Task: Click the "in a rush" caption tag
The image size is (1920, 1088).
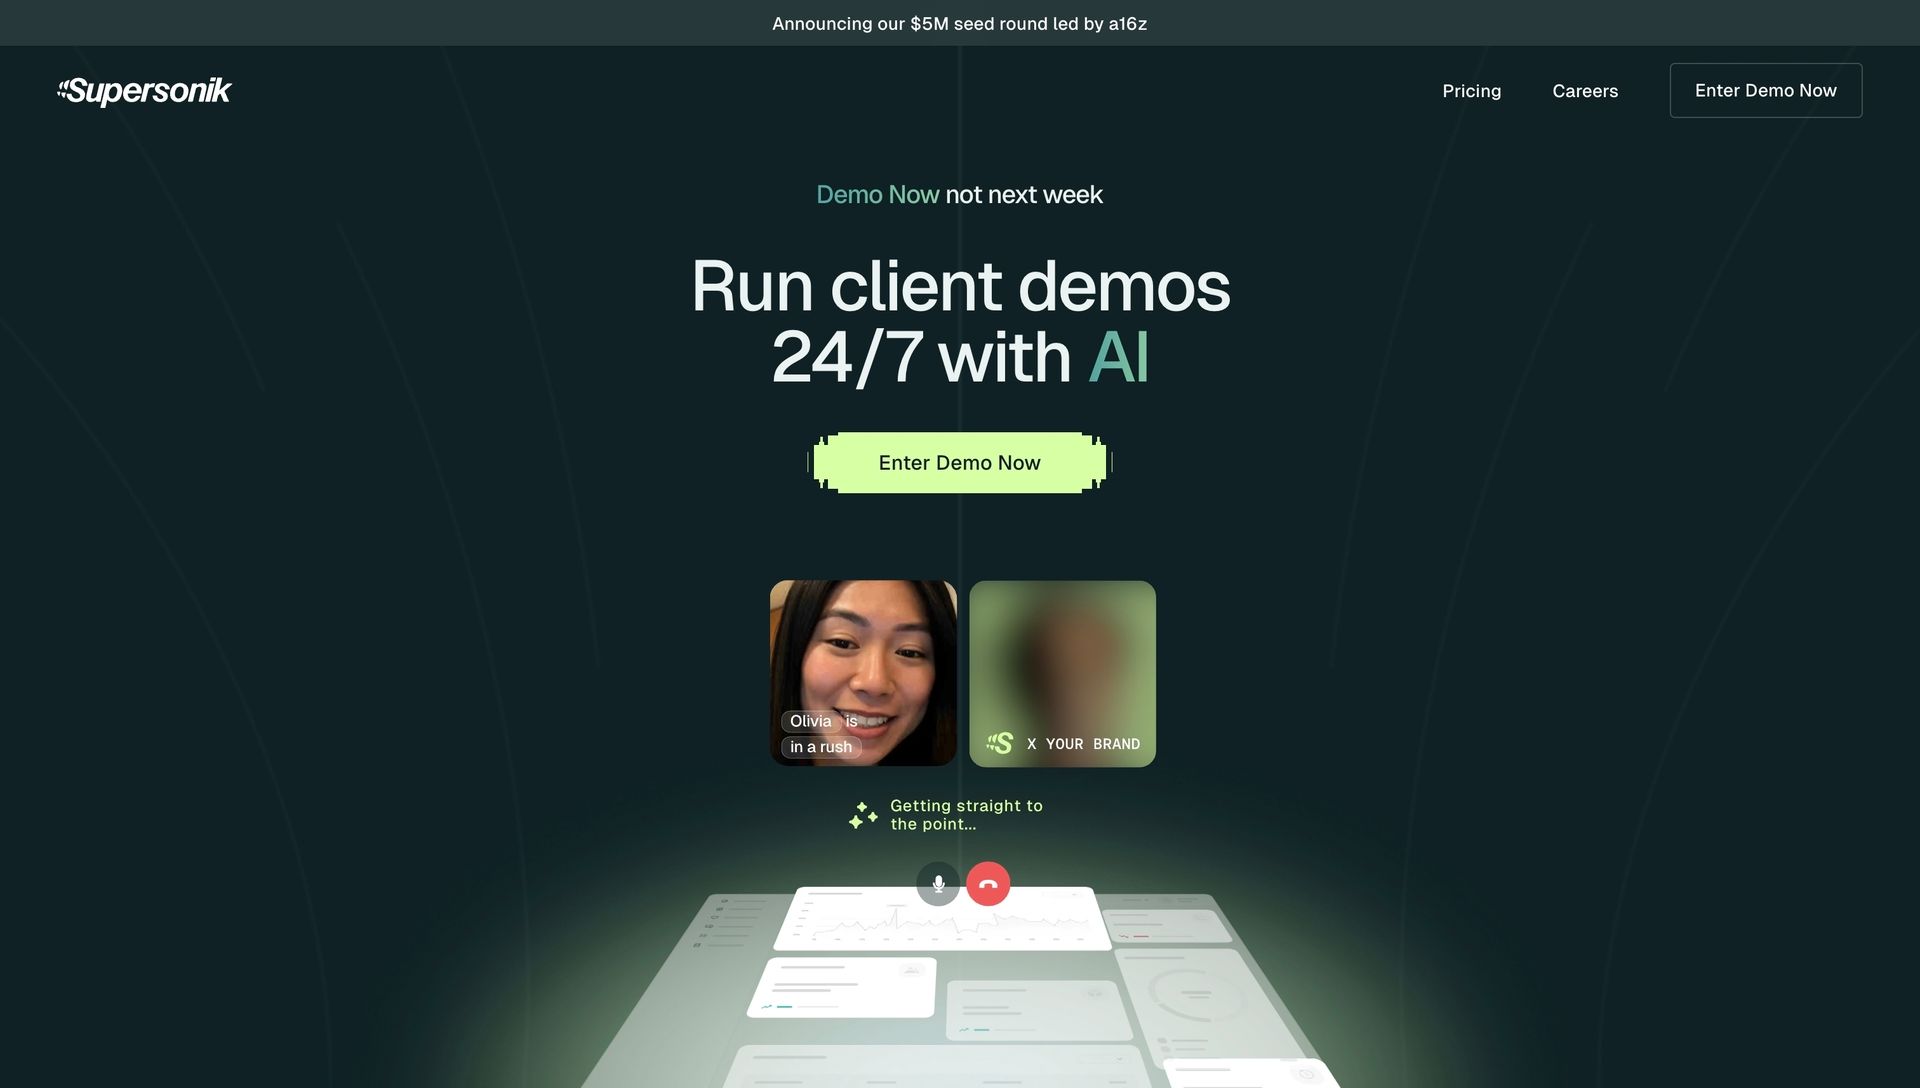Action: (820, 747)
